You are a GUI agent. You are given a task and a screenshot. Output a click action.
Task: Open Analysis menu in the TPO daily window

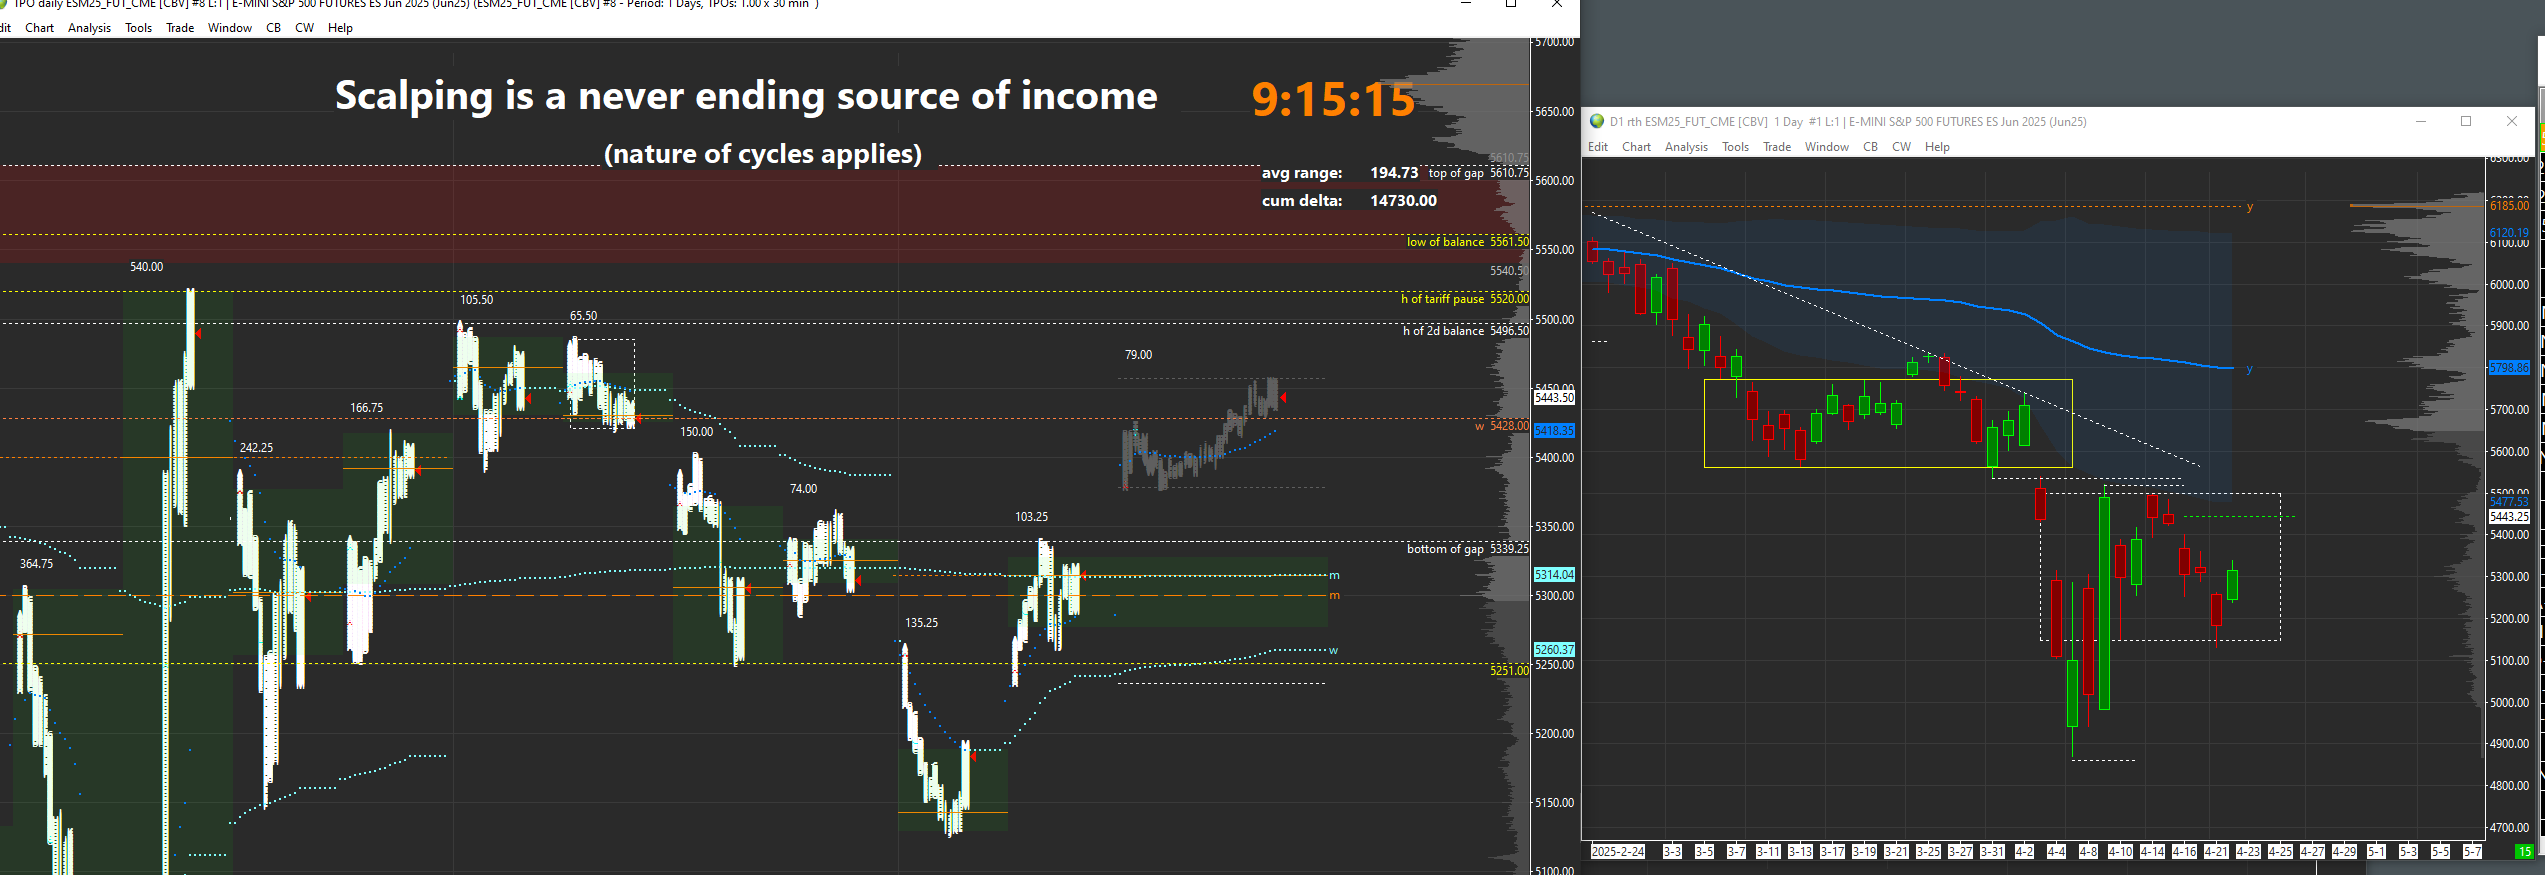coord(89,28)
